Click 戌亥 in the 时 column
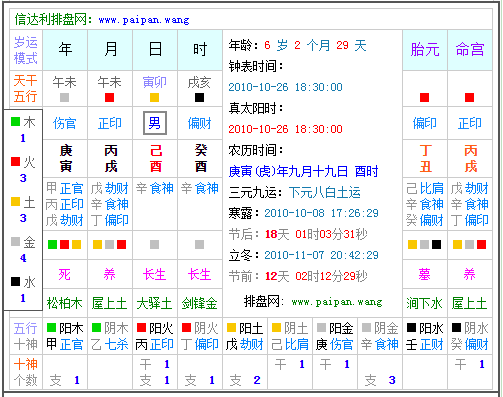This screenshot has height=397, width=503. click(199, 82)
